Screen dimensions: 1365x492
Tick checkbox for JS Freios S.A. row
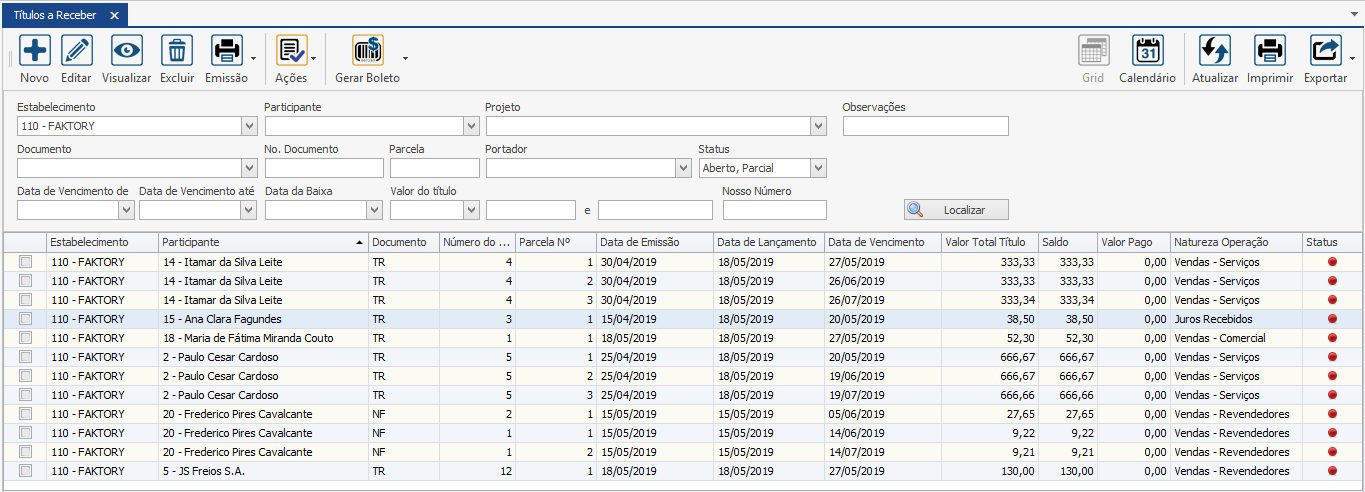pos(26,471)
